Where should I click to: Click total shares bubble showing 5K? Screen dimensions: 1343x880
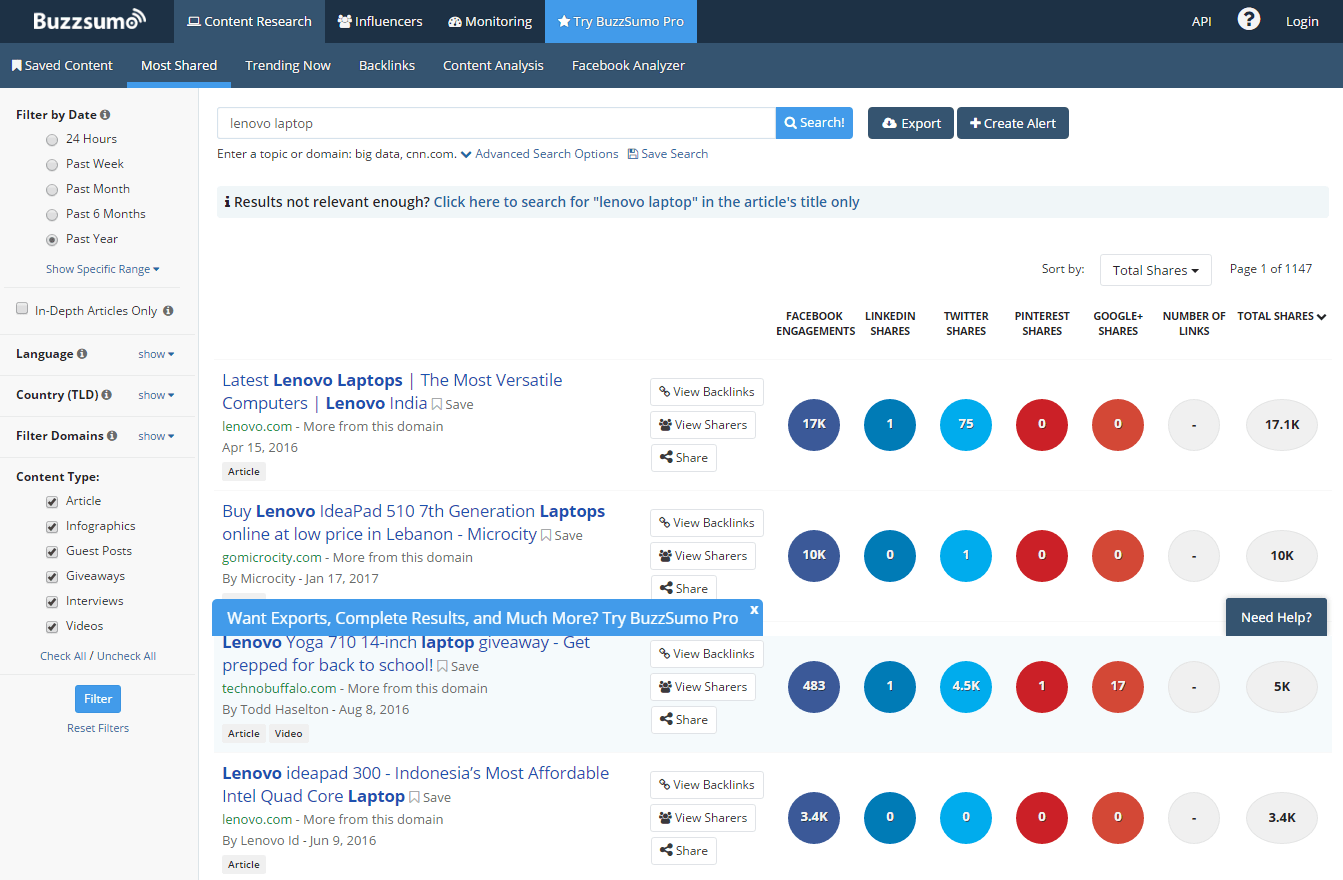click(1282, 686)
